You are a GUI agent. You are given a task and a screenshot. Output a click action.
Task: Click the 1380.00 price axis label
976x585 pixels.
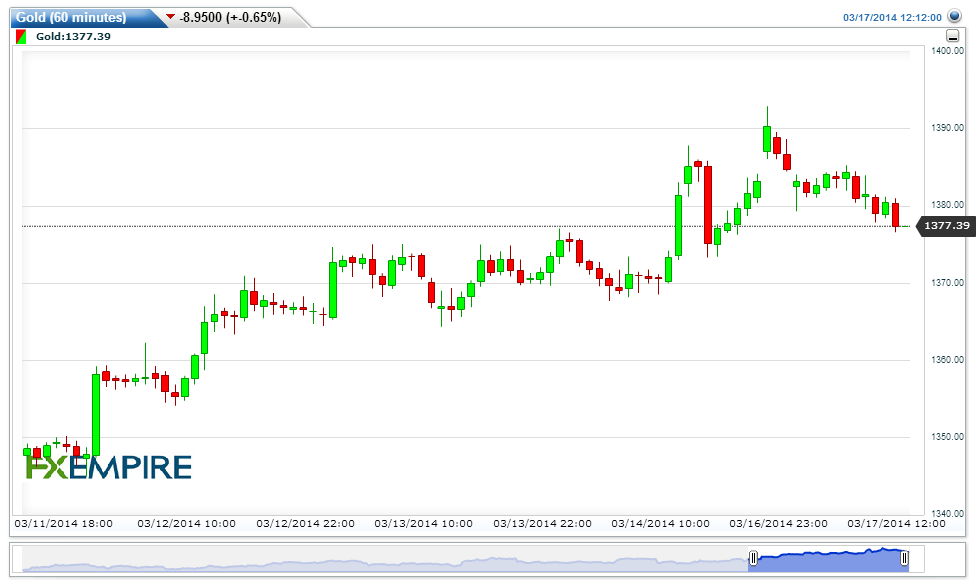(x=947, y=205)
